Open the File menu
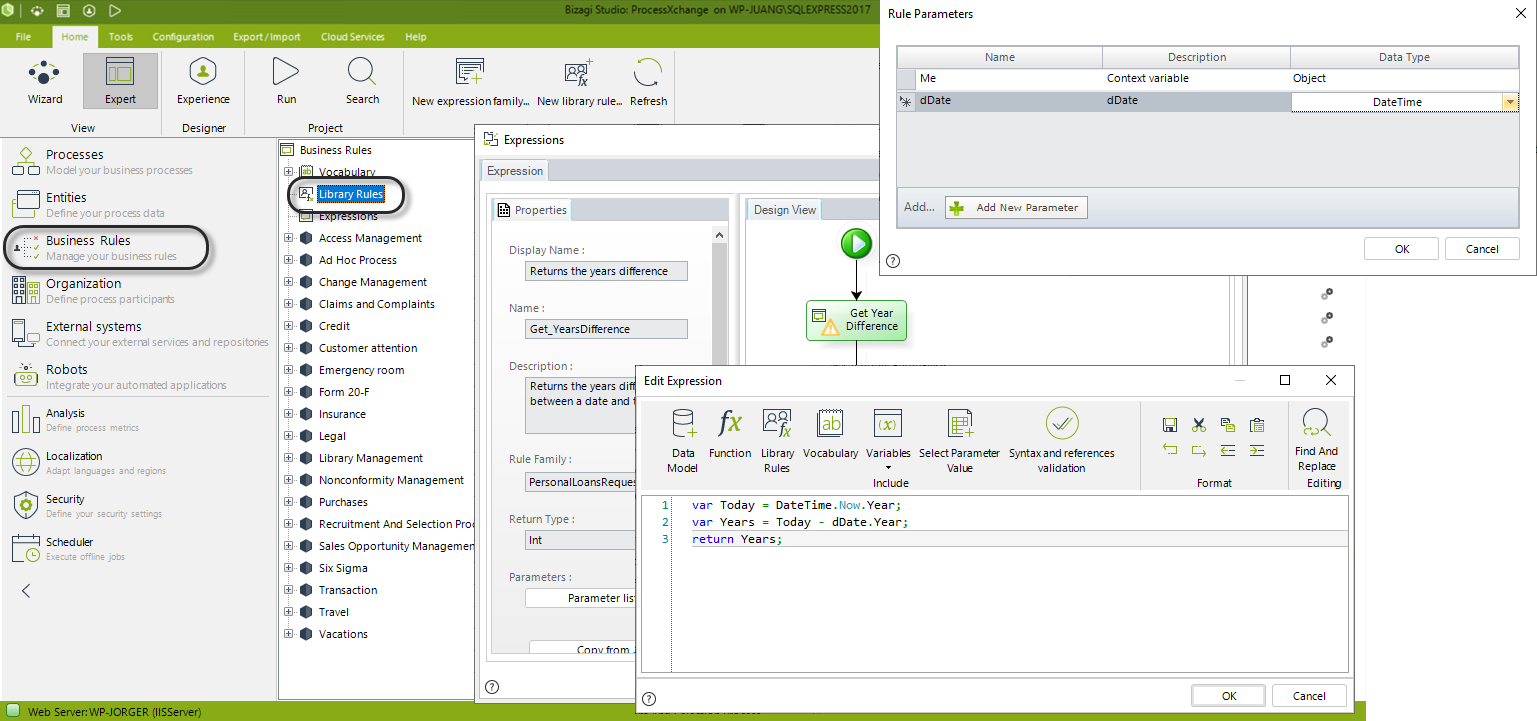This screenshot has height=721, width=1537. point(23,37)
